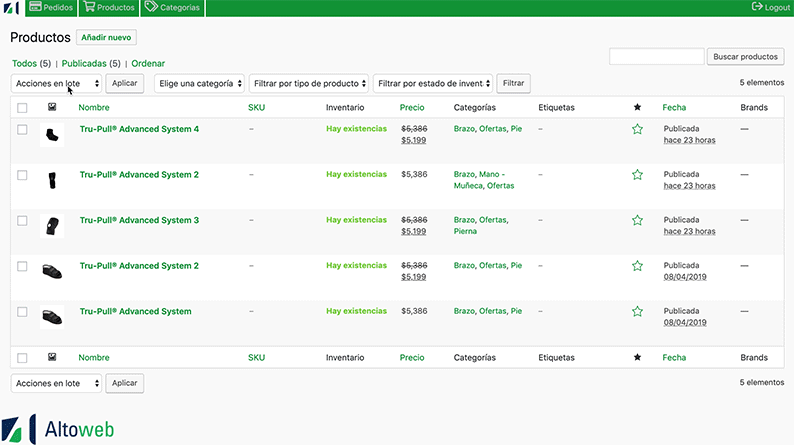Sort by Nombre column in header
The image size is (794, 445).
pos(94,107)
